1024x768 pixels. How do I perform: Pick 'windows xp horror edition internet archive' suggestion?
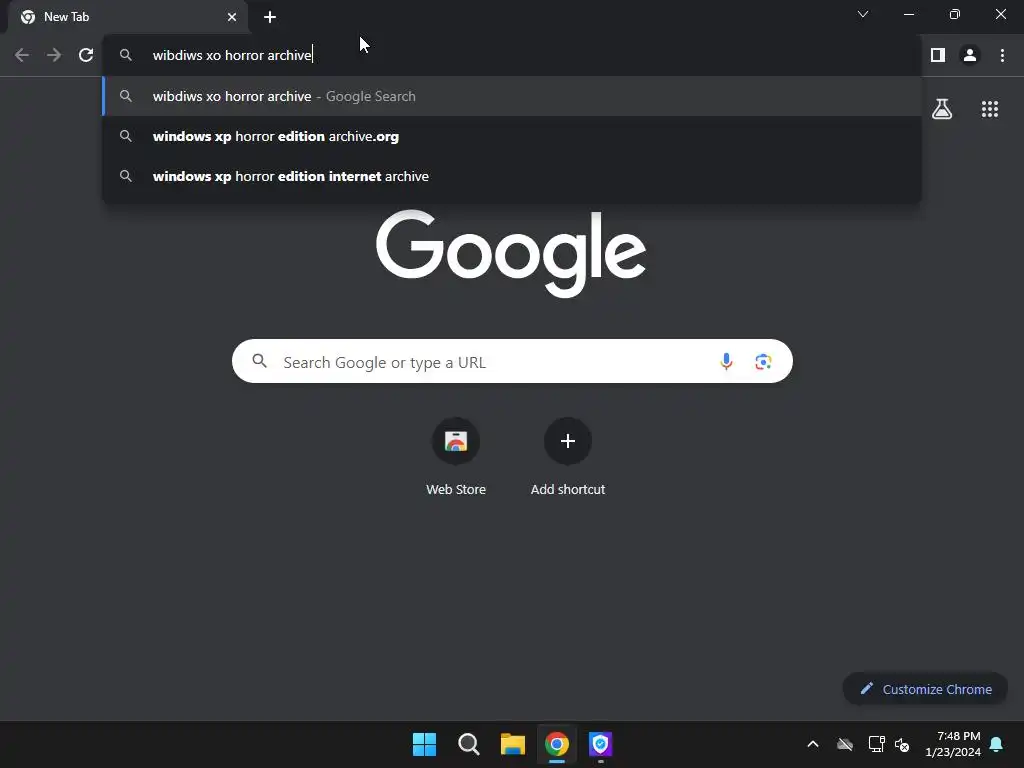[512, 176]
